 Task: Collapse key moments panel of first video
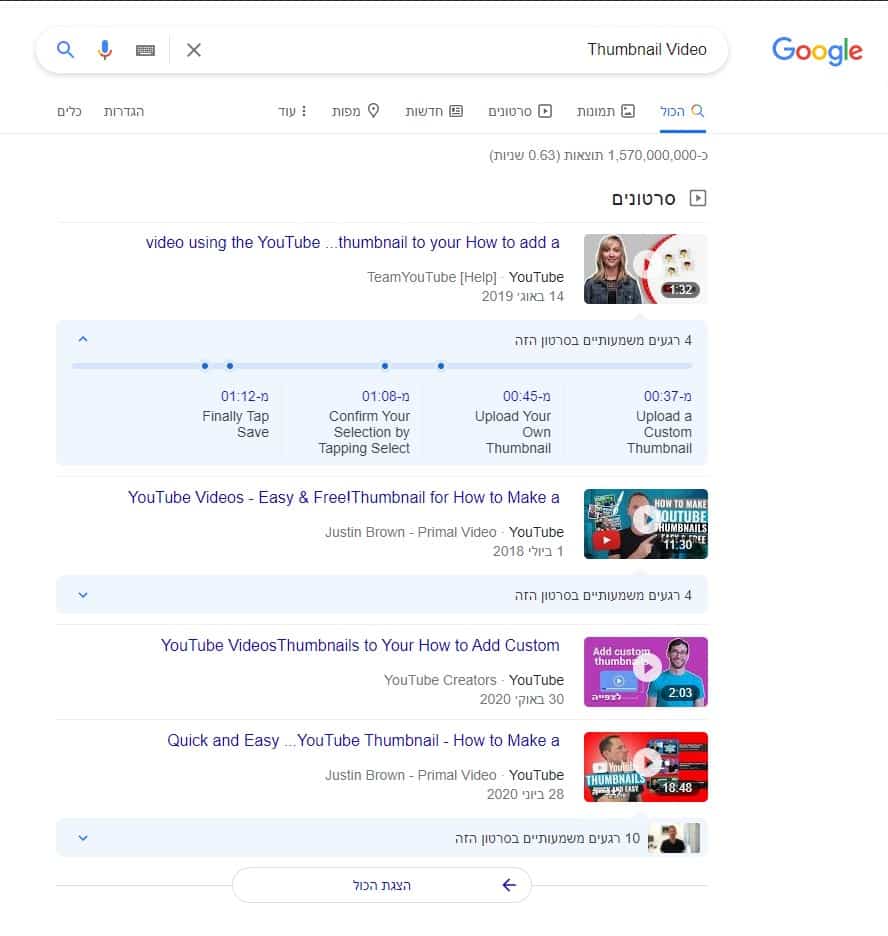pos(83,339)
